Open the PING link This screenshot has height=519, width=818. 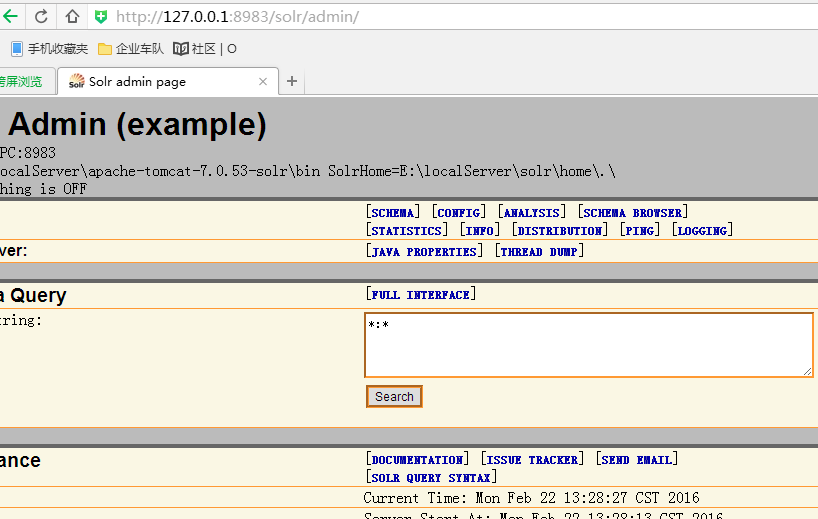640,231
